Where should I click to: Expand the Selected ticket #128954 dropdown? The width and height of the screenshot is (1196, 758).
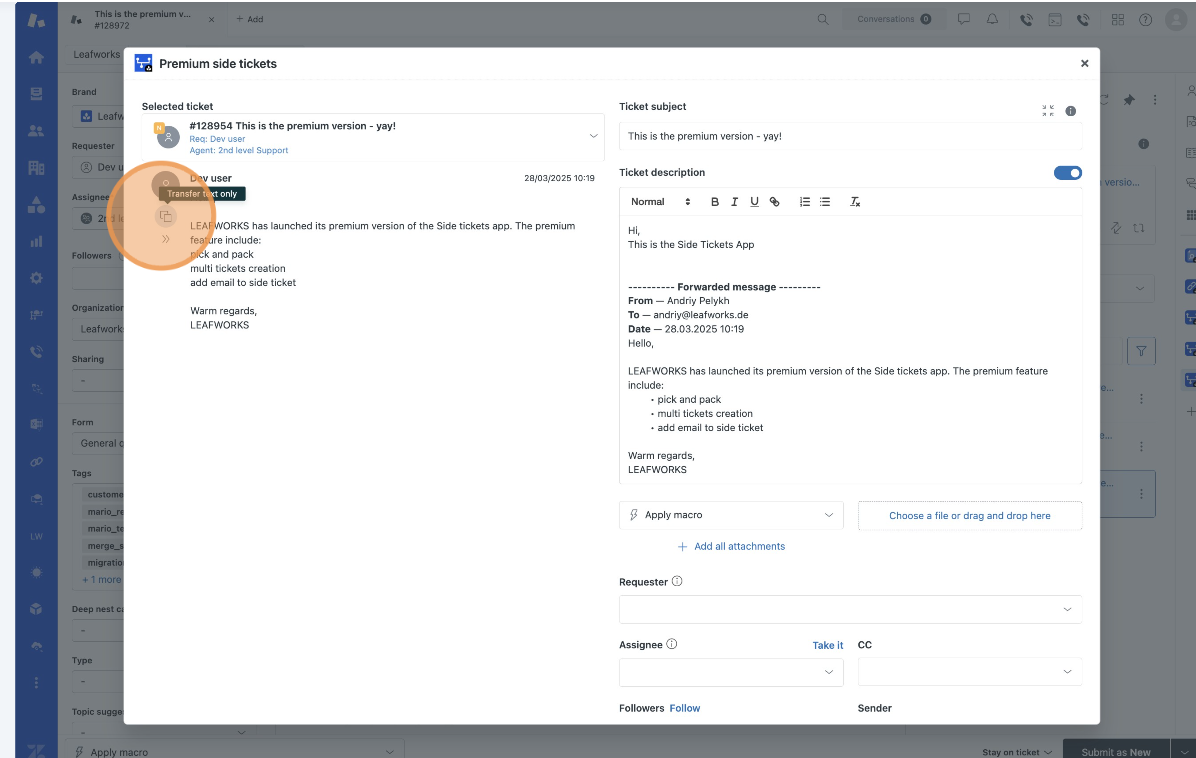click(x=593, y=137)
